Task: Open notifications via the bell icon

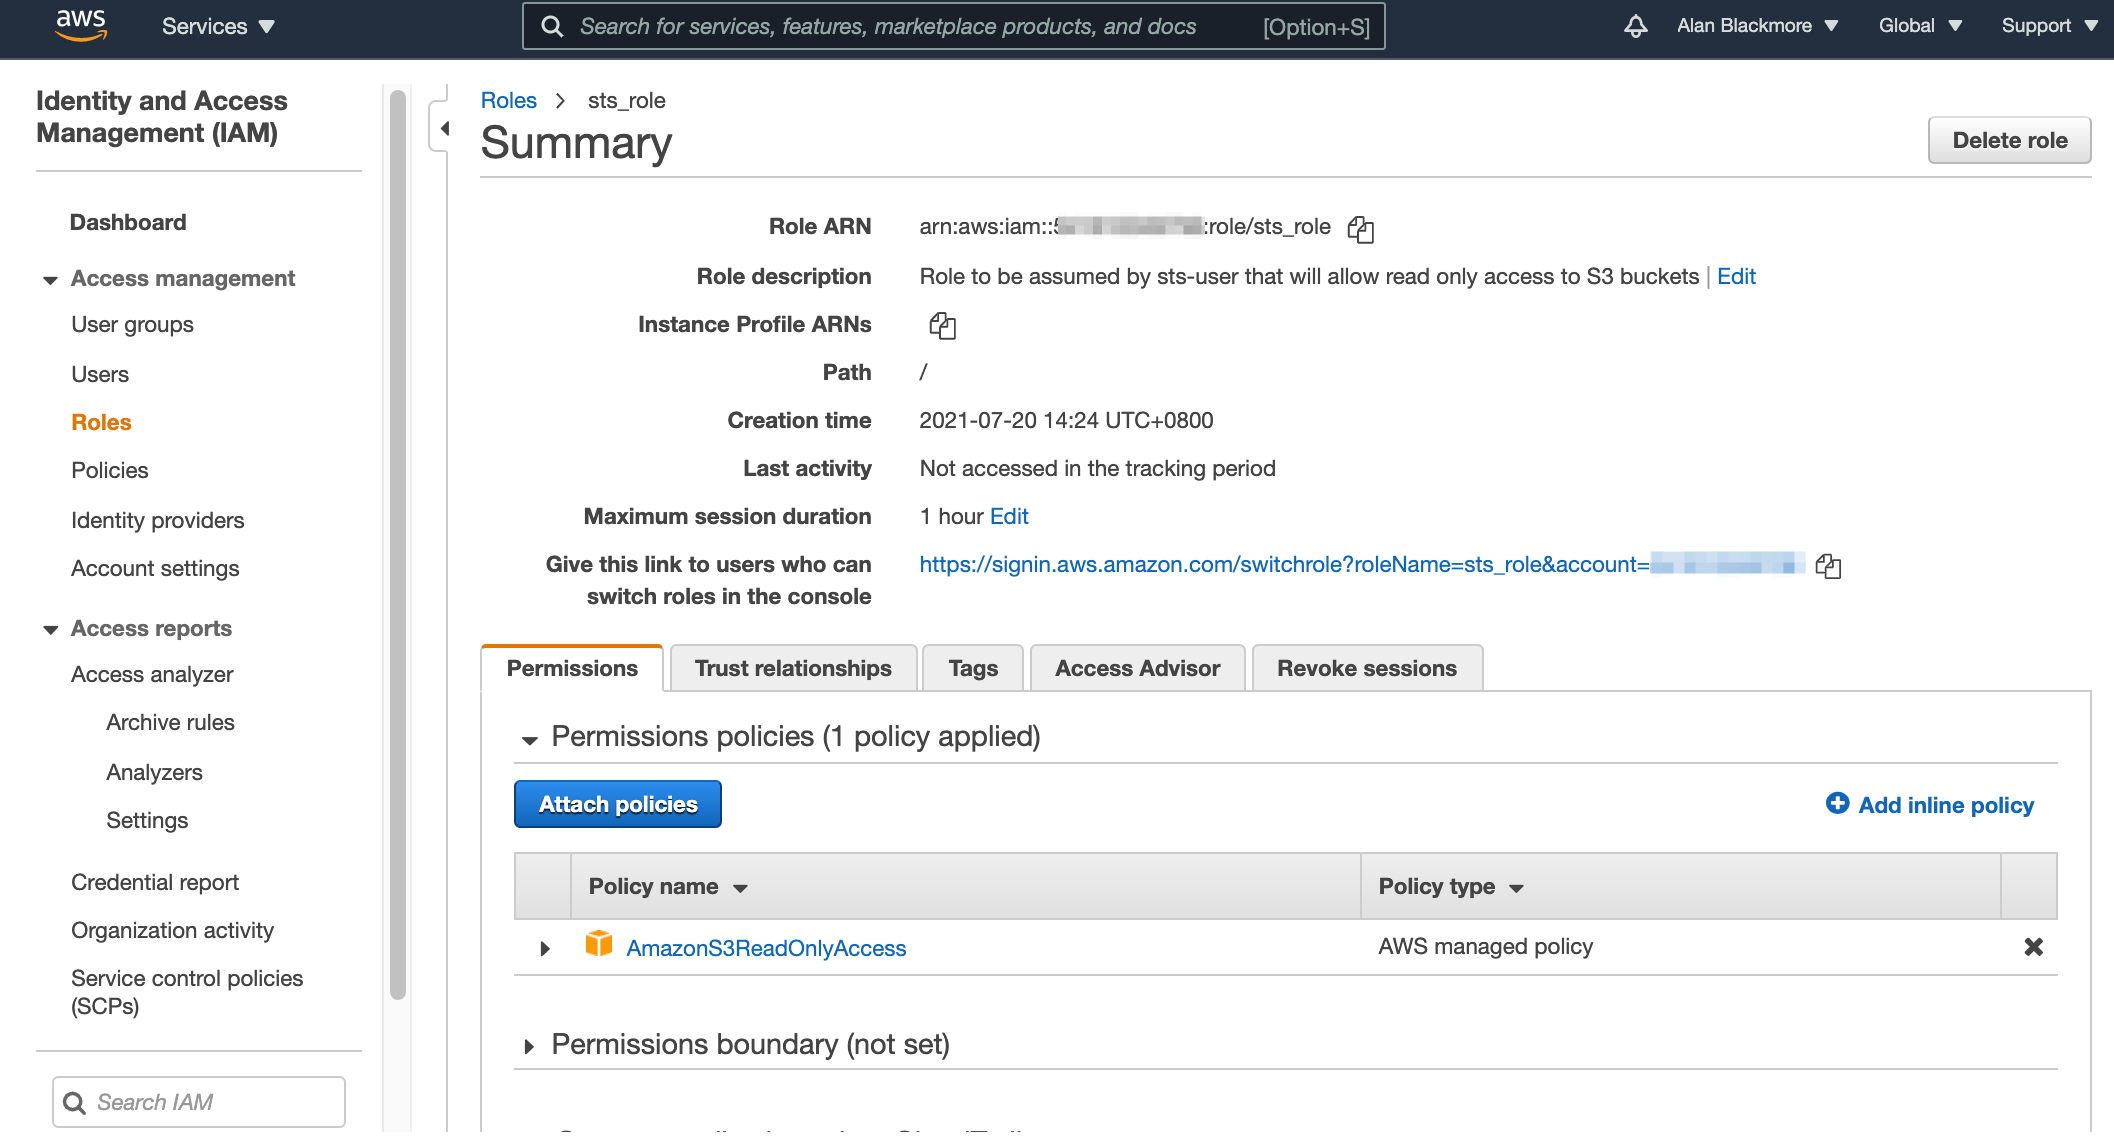Action: tap(1634, 27)
